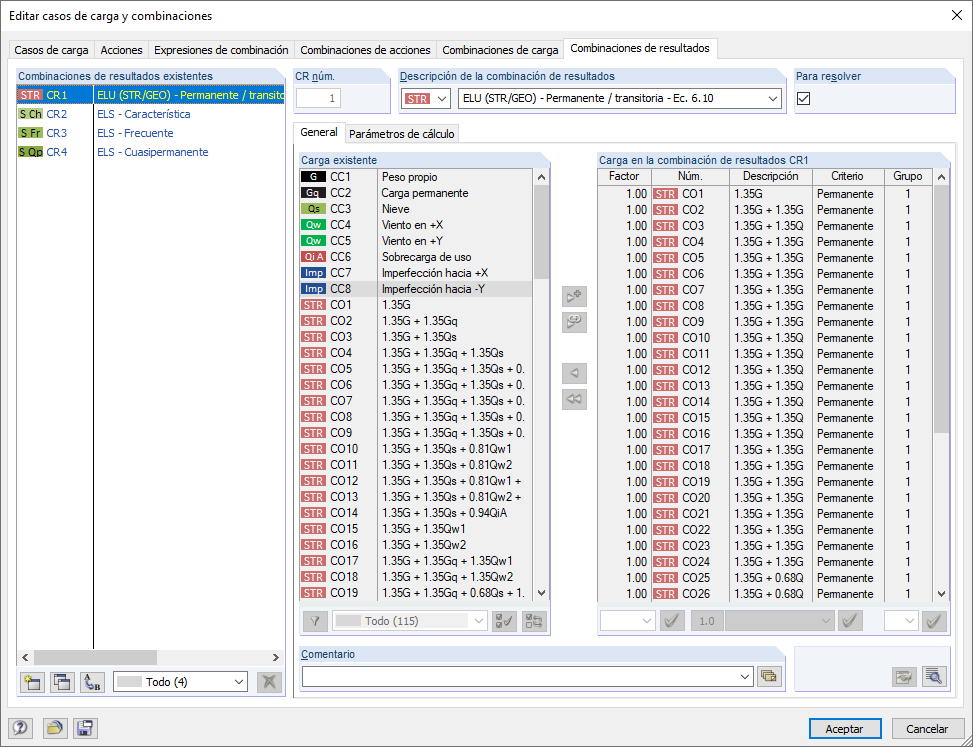Open result combination details view icon

click(934, 676)
